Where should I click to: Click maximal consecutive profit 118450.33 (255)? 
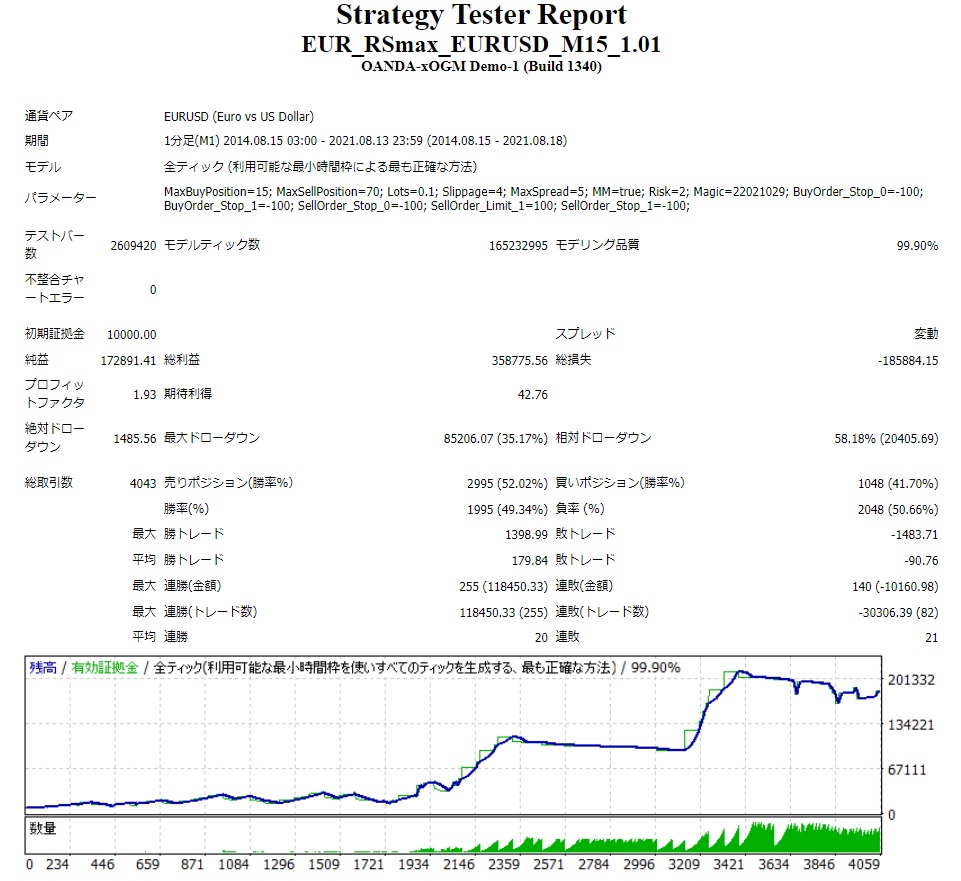click(503, 612)
